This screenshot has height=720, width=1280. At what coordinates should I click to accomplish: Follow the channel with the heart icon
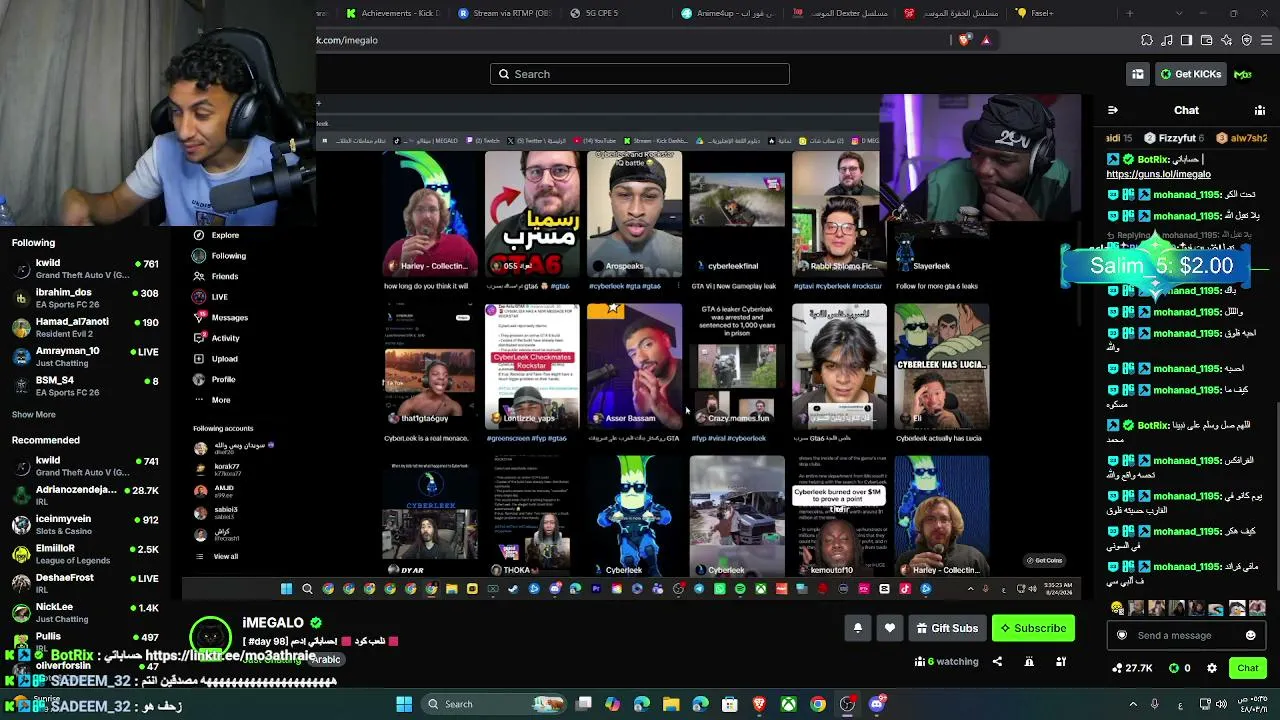890,628
